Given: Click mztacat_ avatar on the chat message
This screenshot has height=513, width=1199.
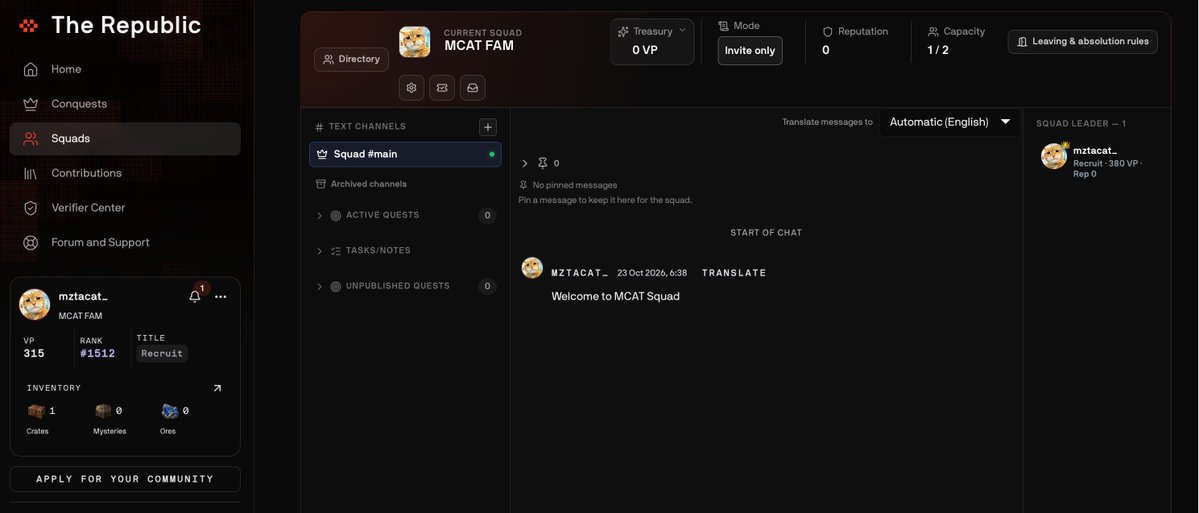Looking at the screenshot, I should pyautogui.click(x=532, y=268).
